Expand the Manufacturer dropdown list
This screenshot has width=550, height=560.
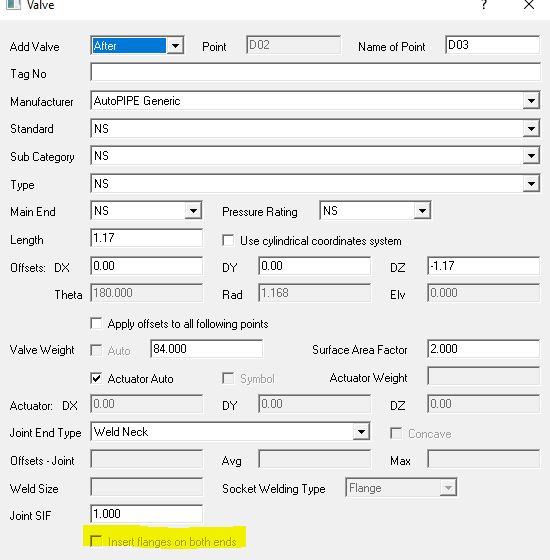point(531,101)
